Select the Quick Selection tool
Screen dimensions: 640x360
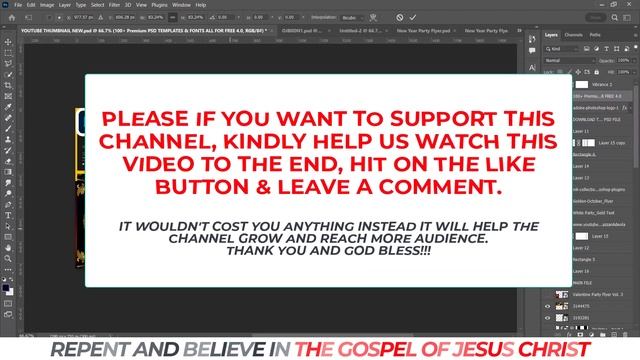point(8,75)
